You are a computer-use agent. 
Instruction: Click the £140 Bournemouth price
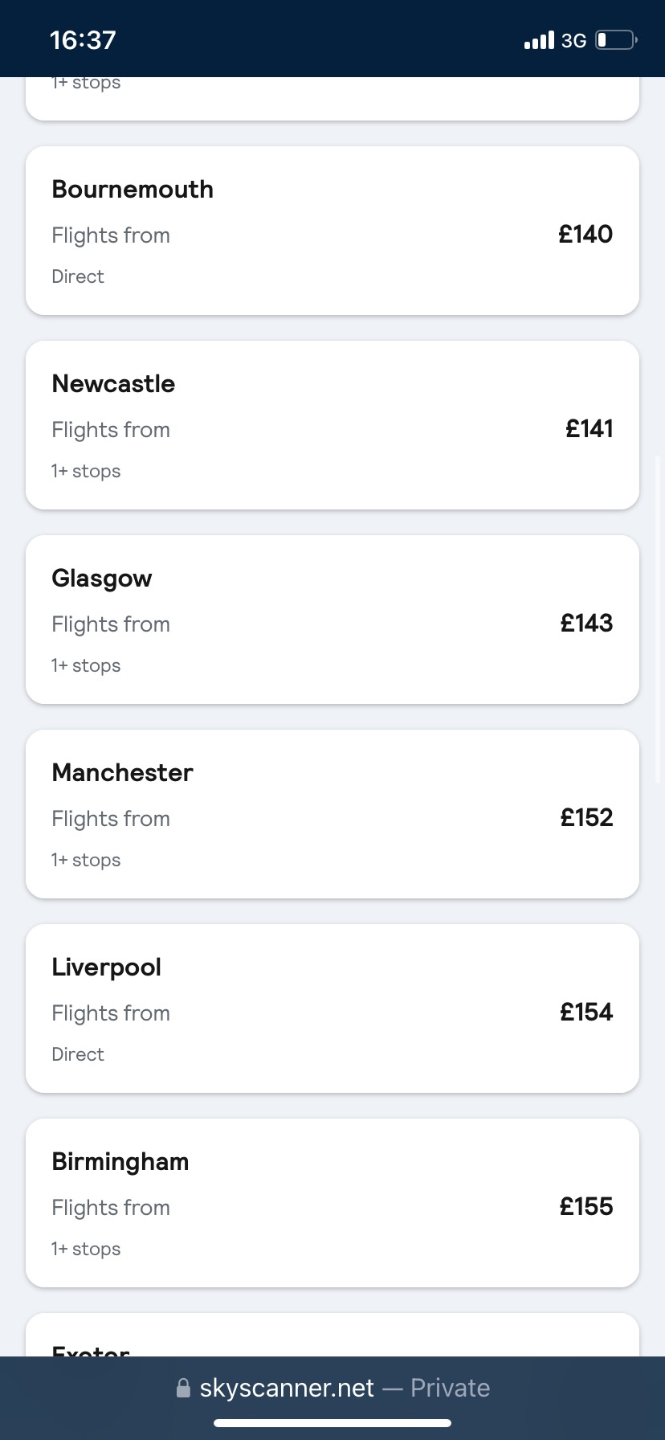[x=585, y=235]
